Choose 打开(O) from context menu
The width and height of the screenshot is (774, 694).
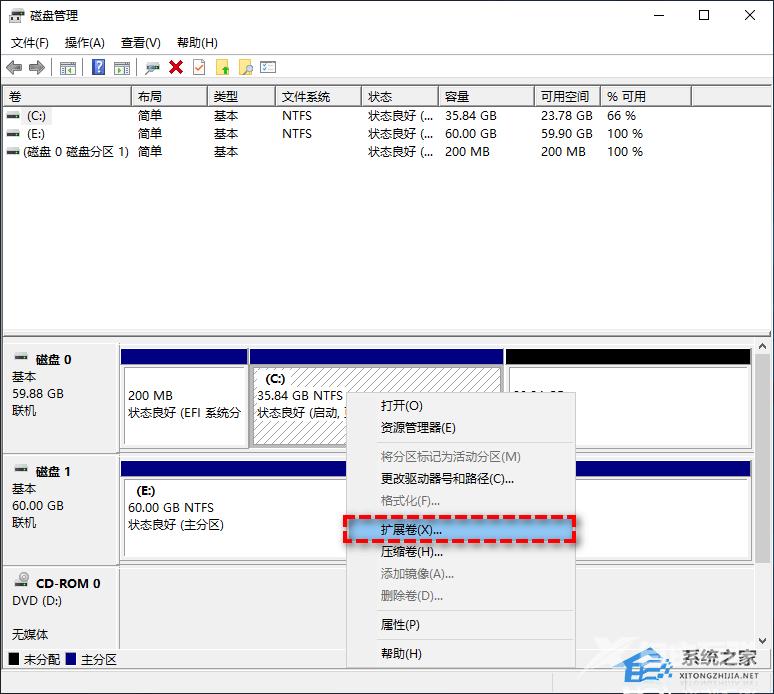coord(461,406)
